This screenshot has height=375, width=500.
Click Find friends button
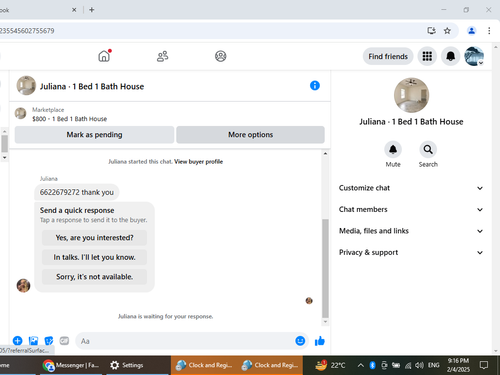point(388,56)
